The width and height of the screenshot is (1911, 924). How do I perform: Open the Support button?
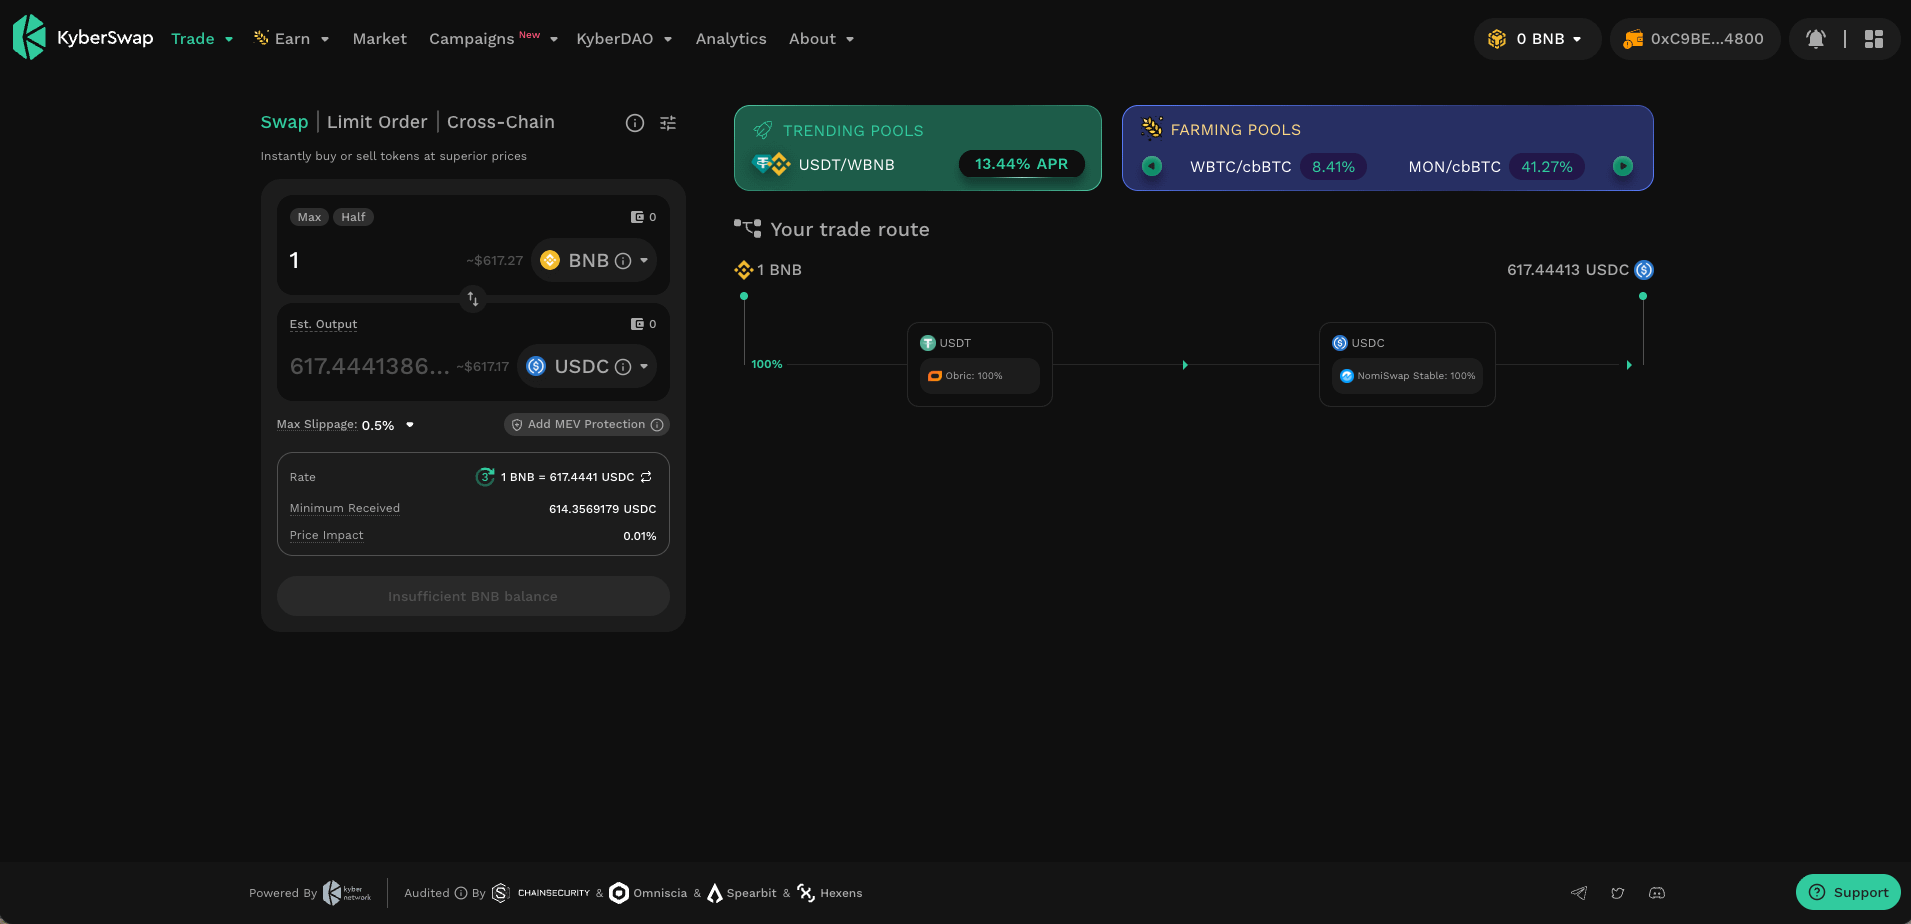click(x=1848, y=892)
